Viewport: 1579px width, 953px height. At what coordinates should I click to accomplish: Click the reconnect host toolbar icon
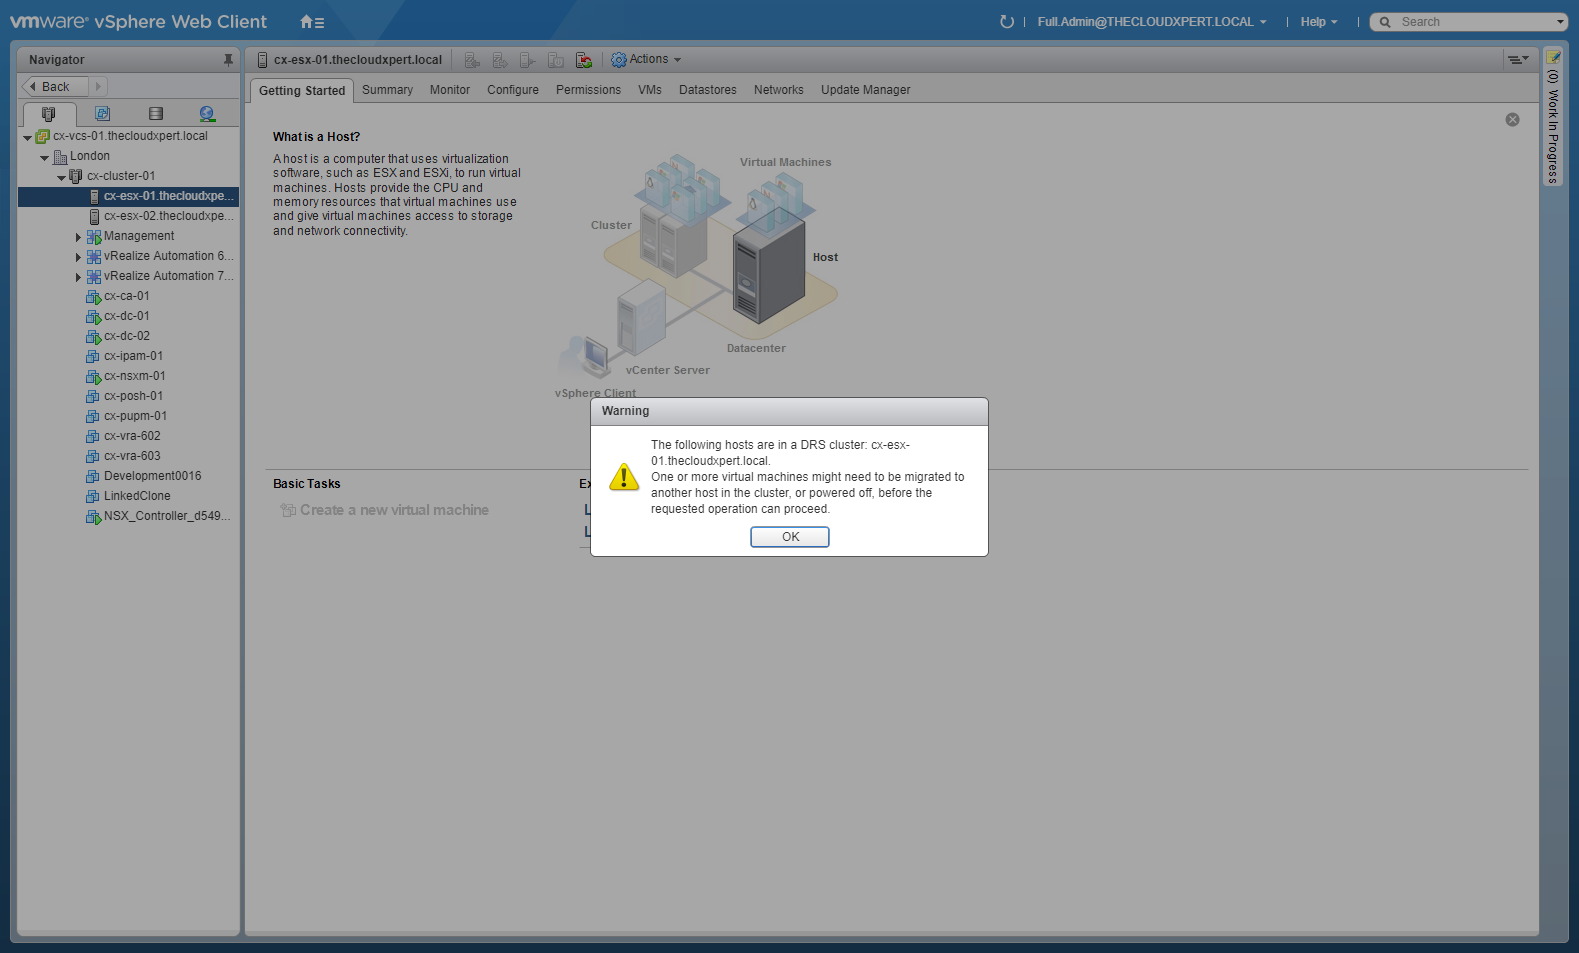(527, 60)
